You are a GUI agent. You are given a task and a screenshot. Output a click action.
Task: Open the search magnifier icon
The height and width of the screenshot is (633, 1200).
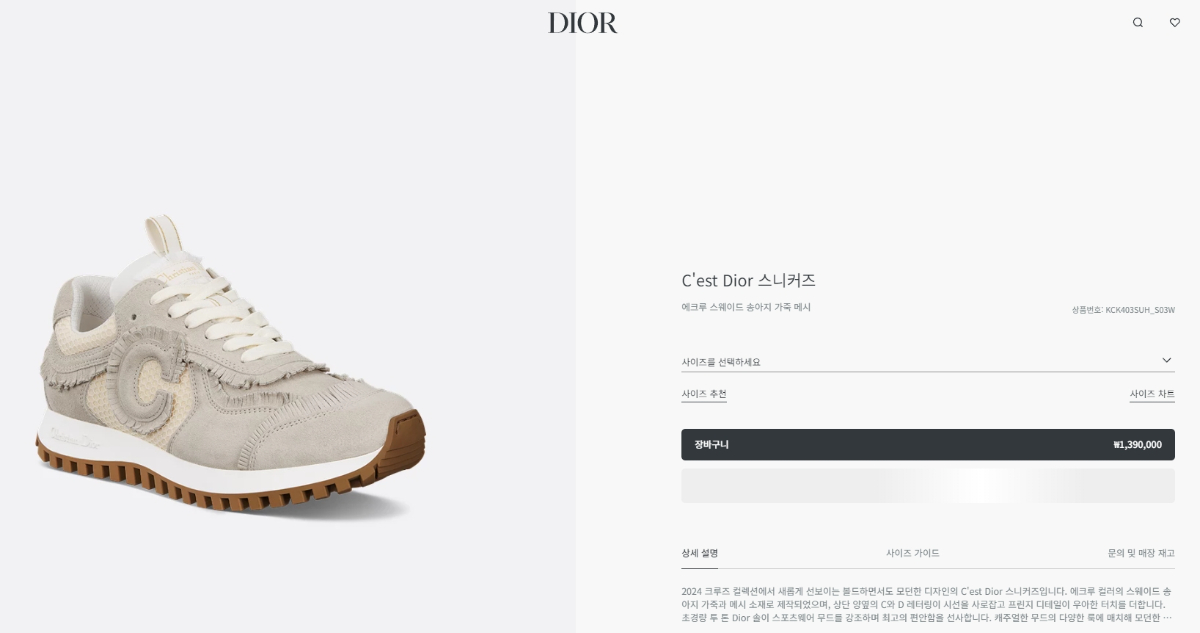click(x=1137, y=22)
